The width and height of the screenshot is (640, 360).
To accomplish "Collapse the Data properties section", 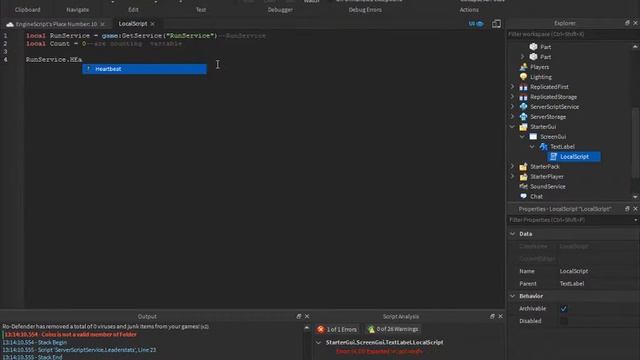I will click(513, 234).
